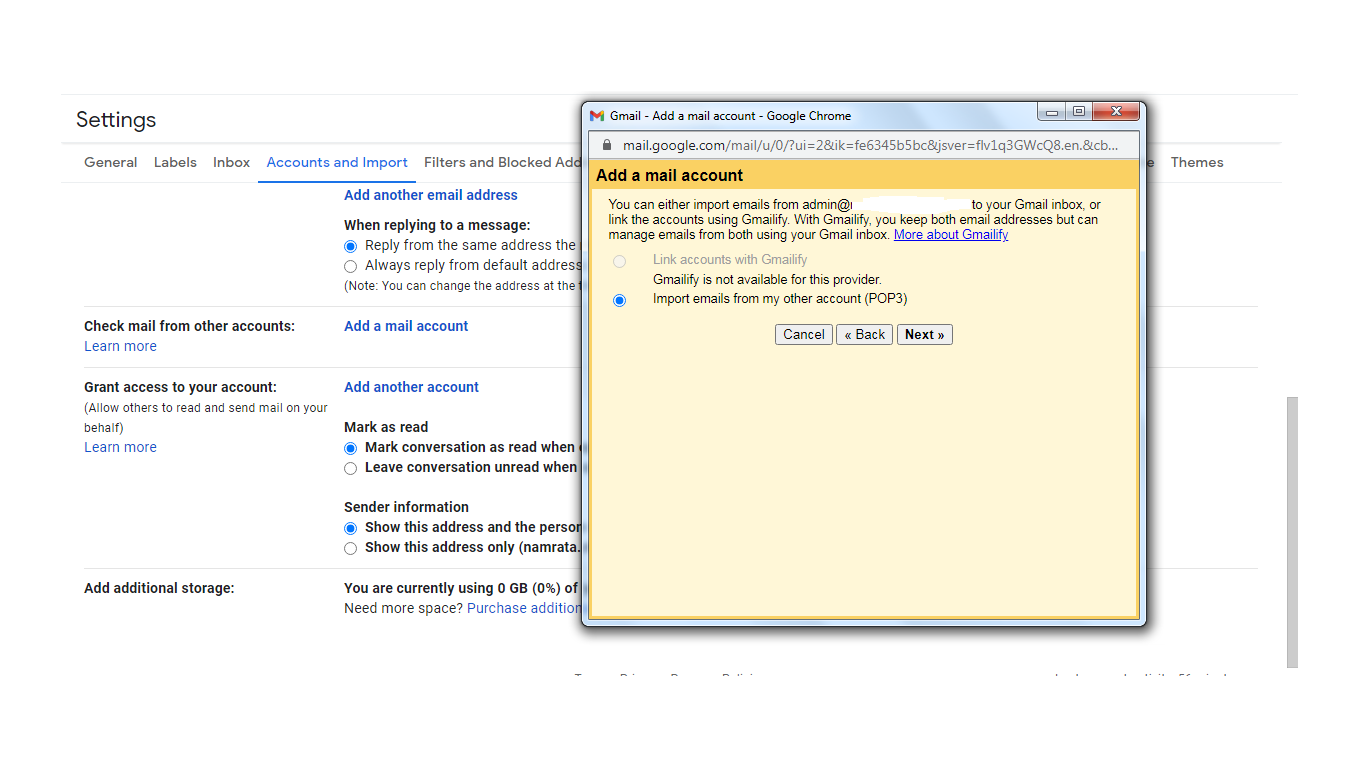
Task: Select Import emails from my other account (POP3)
Action: tap(620, 300)
